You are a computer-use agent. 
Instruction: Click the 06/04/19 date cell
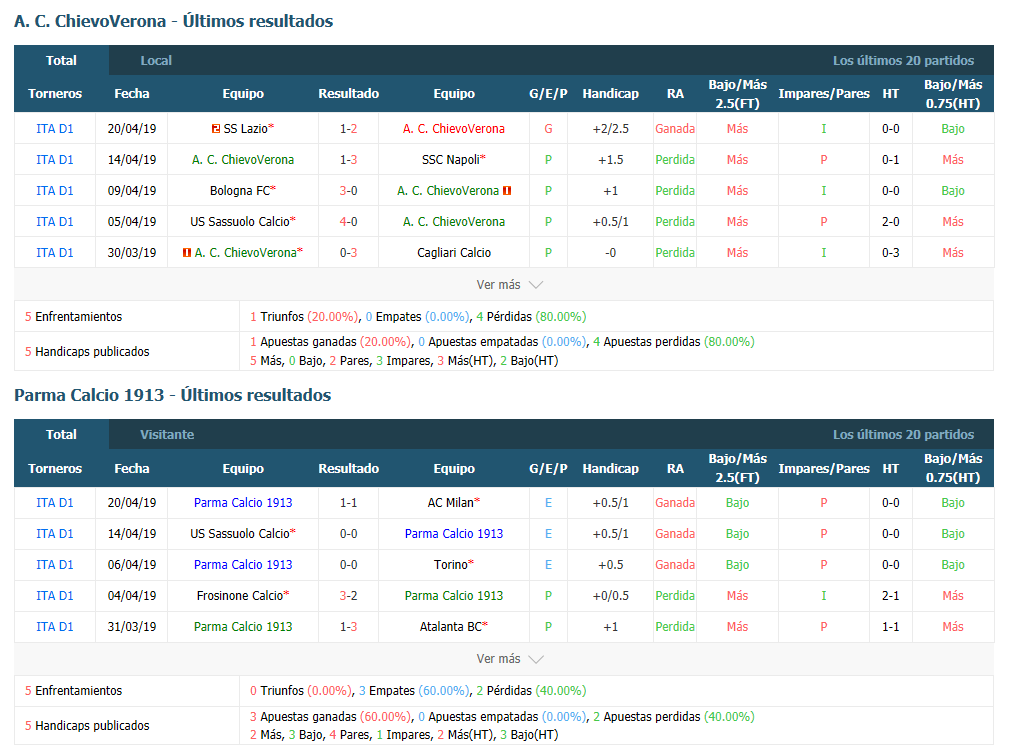(132, 565)
